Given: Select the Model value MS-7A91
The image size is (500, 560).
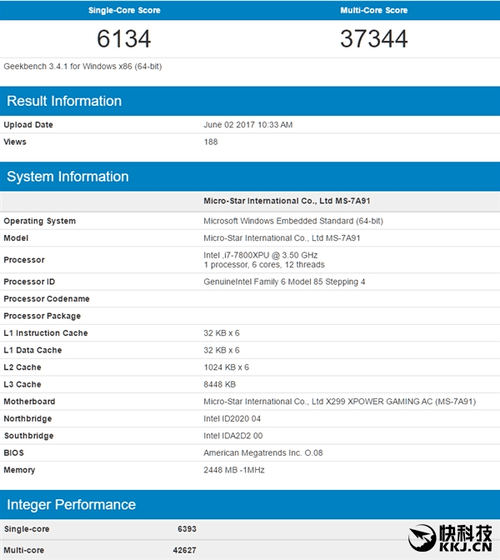Looking at the screenshot, I should [x=282, y=238].
